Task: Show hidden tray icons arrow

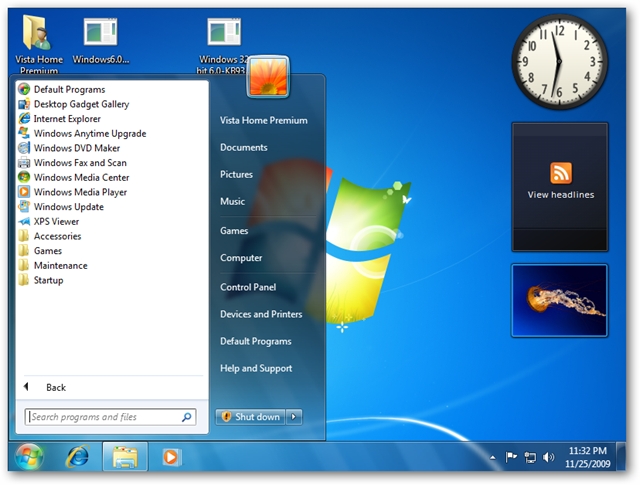Action: pyautogui.click(x=493, y=457)
